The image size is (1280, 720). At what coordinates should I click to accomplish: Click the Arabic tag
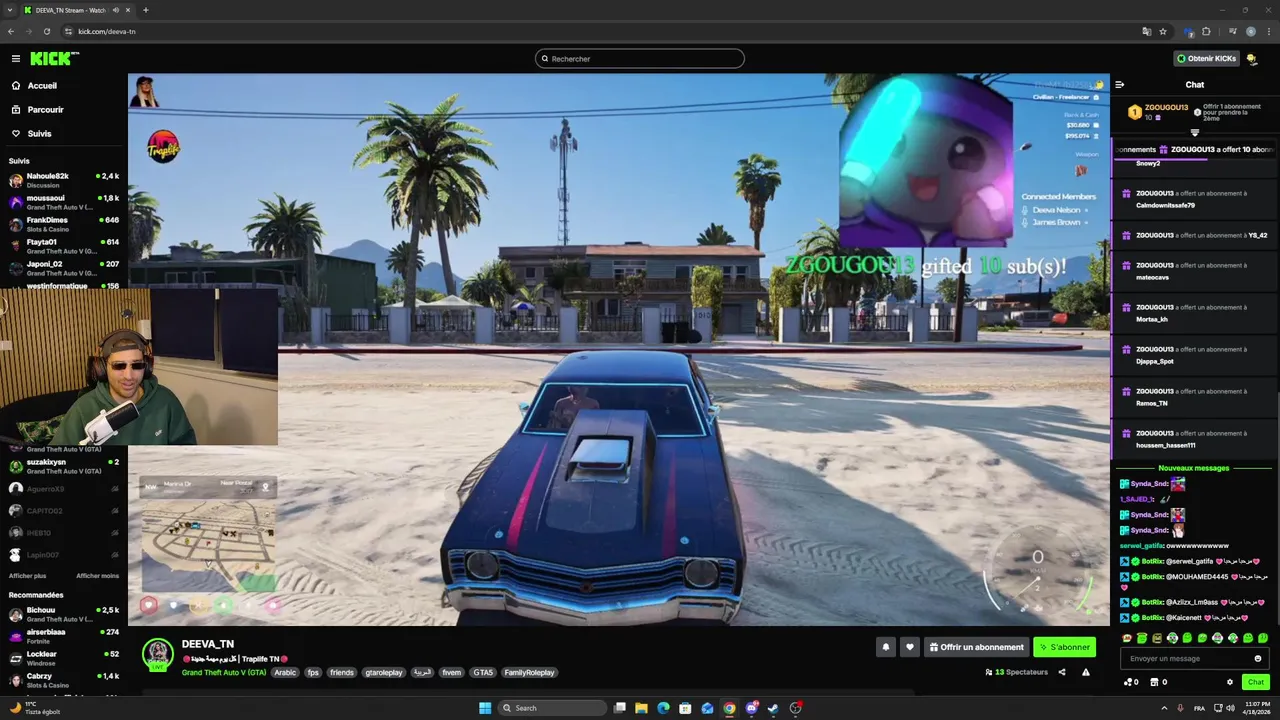click(285, 673)
